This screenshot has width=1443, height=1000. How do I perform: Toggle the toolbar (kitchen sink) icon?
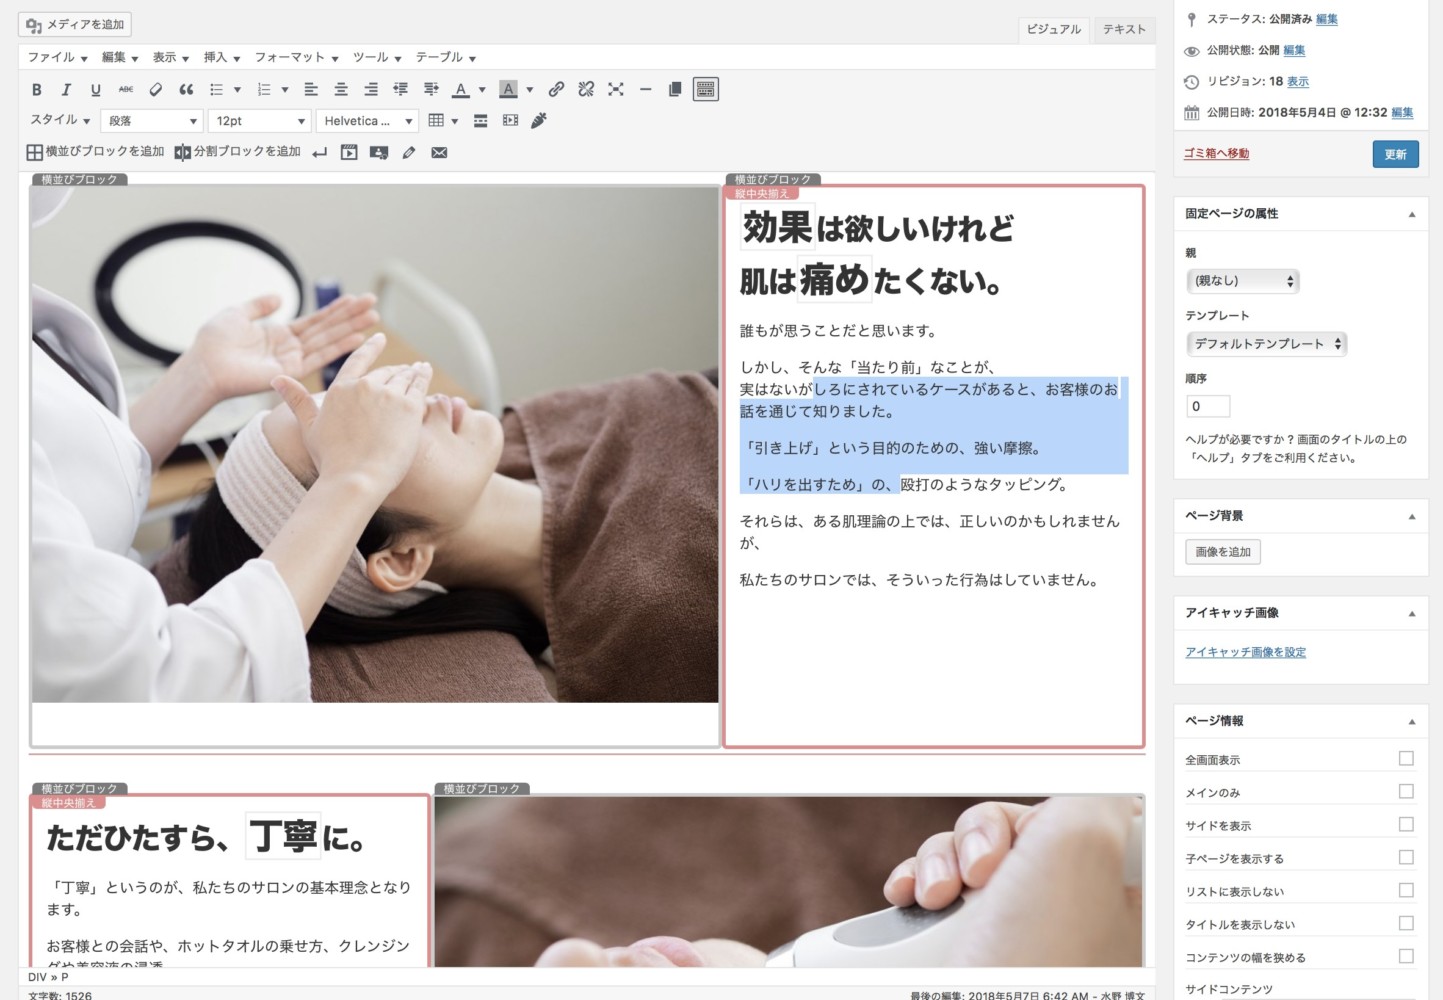click(706, 90)
